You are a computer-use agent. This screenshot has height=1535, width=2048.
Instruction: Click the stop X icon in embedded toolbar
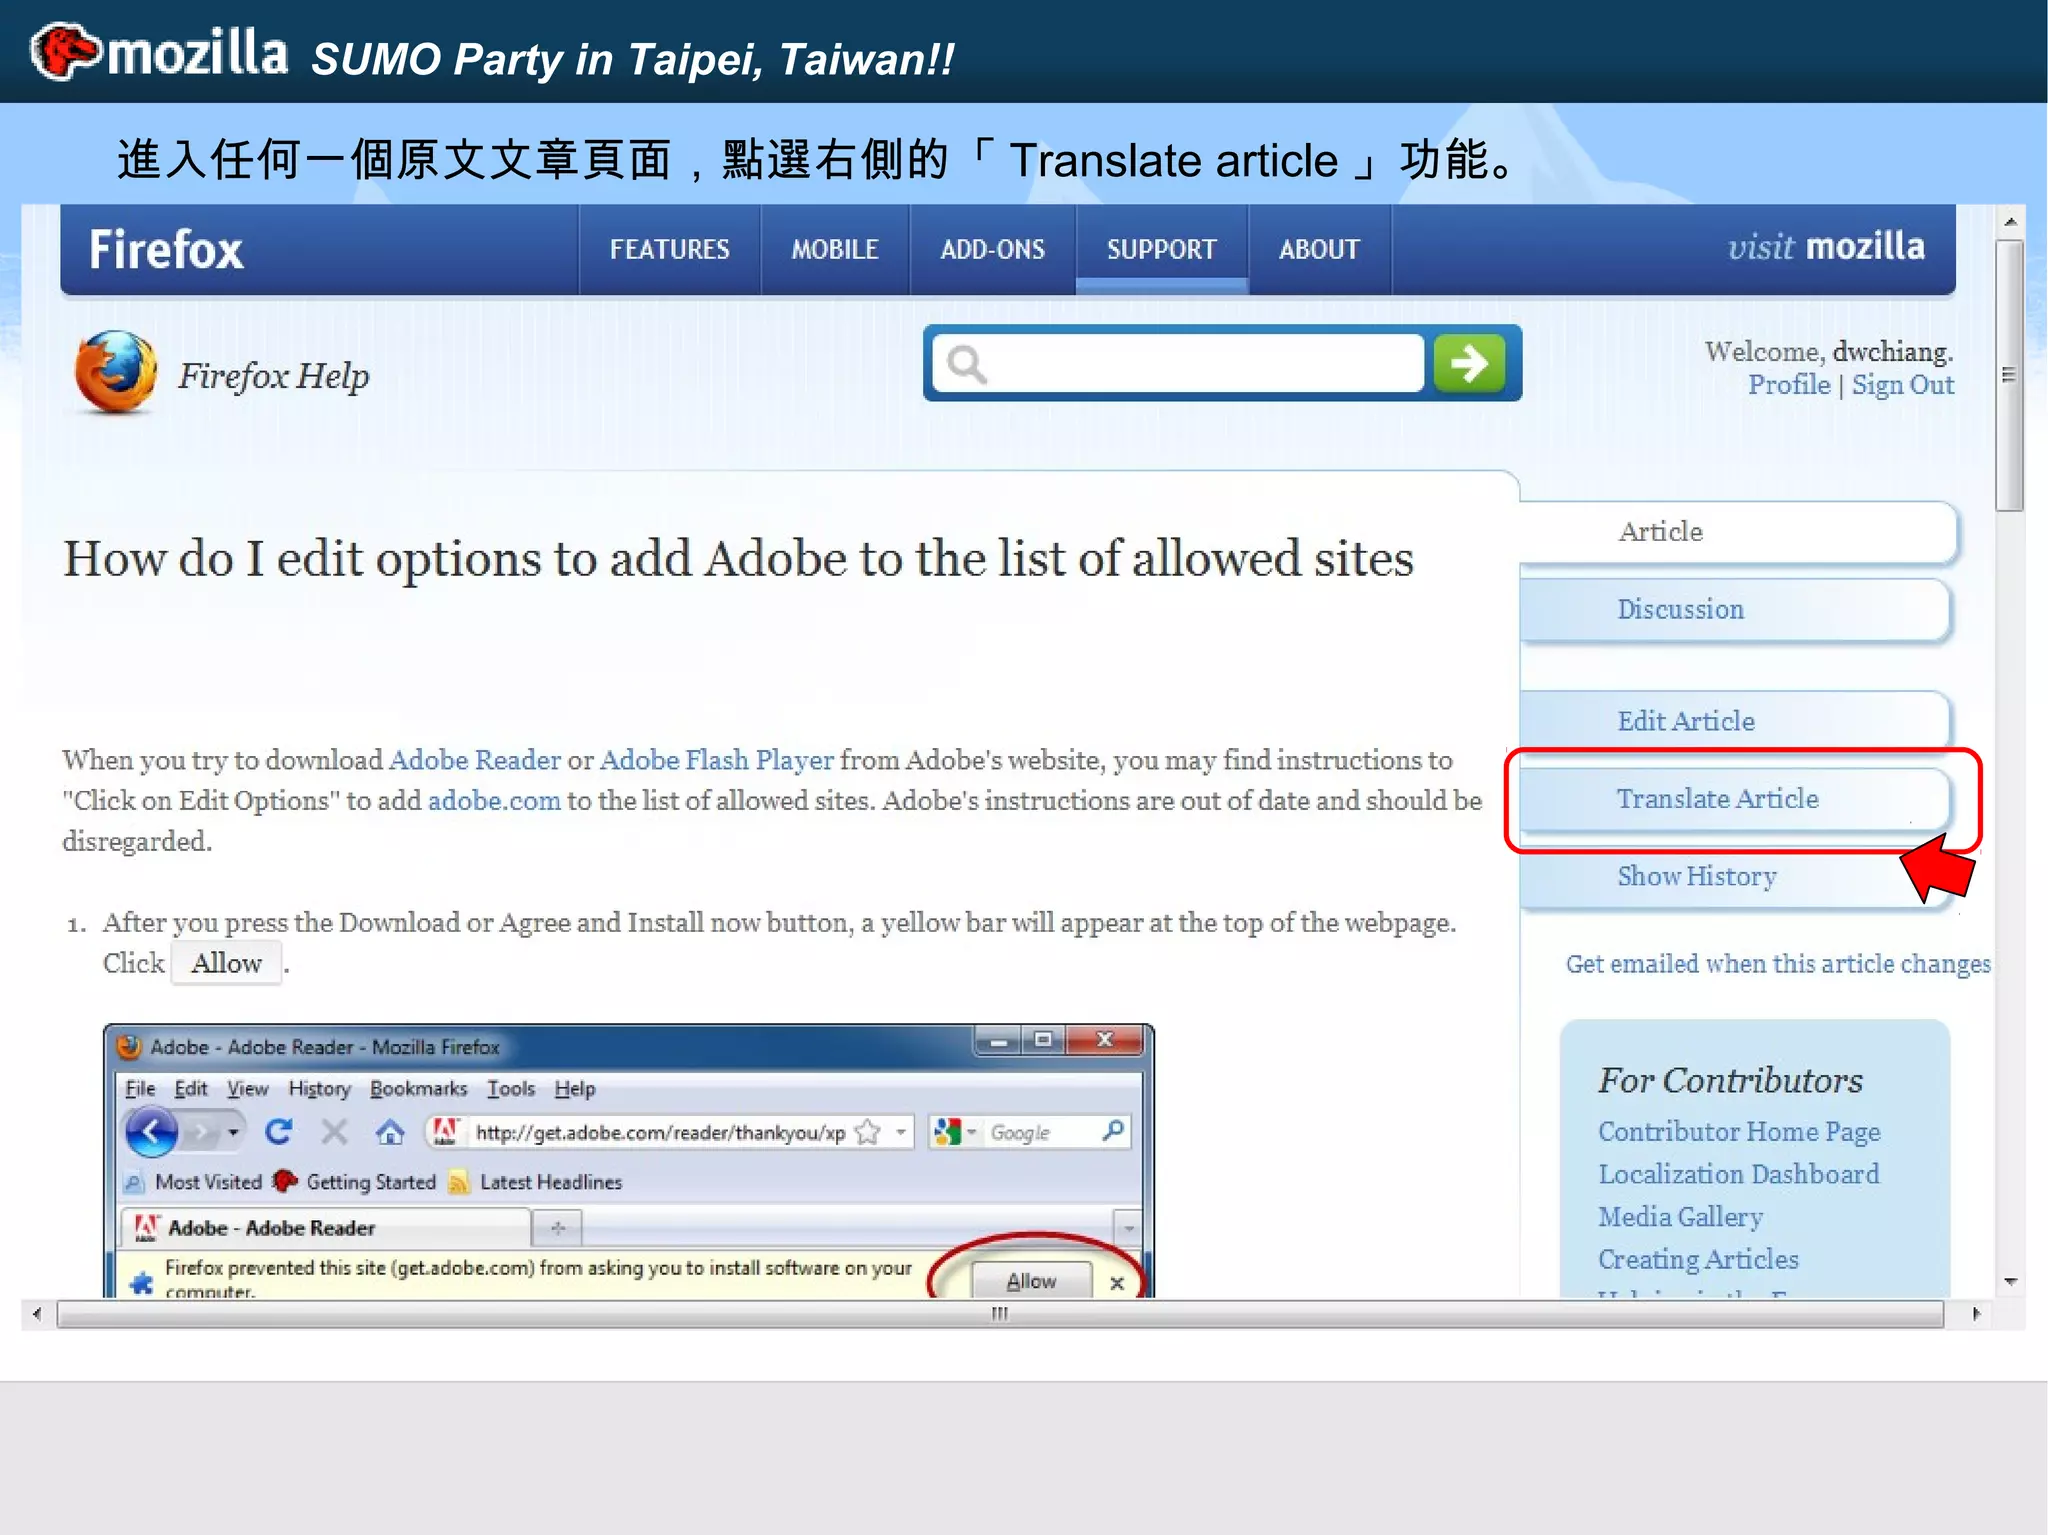click(334, 1132)
